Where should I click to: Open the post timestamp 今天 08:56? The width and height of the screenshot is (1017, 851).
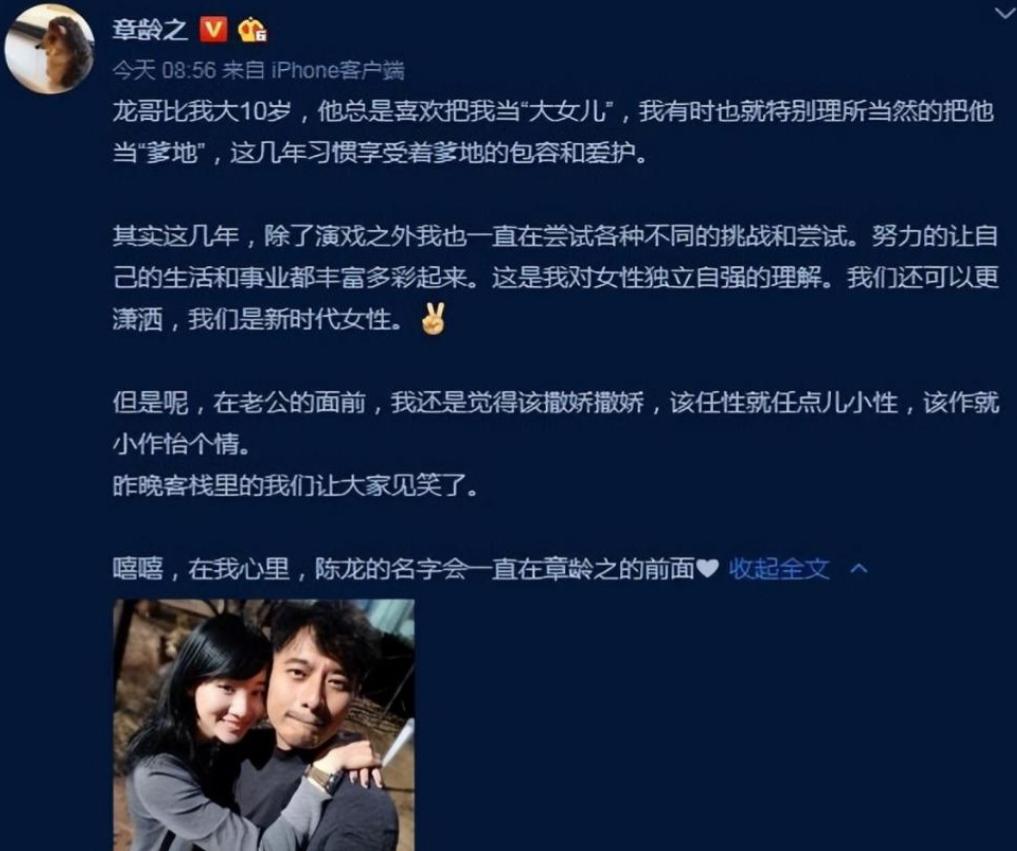164,69
